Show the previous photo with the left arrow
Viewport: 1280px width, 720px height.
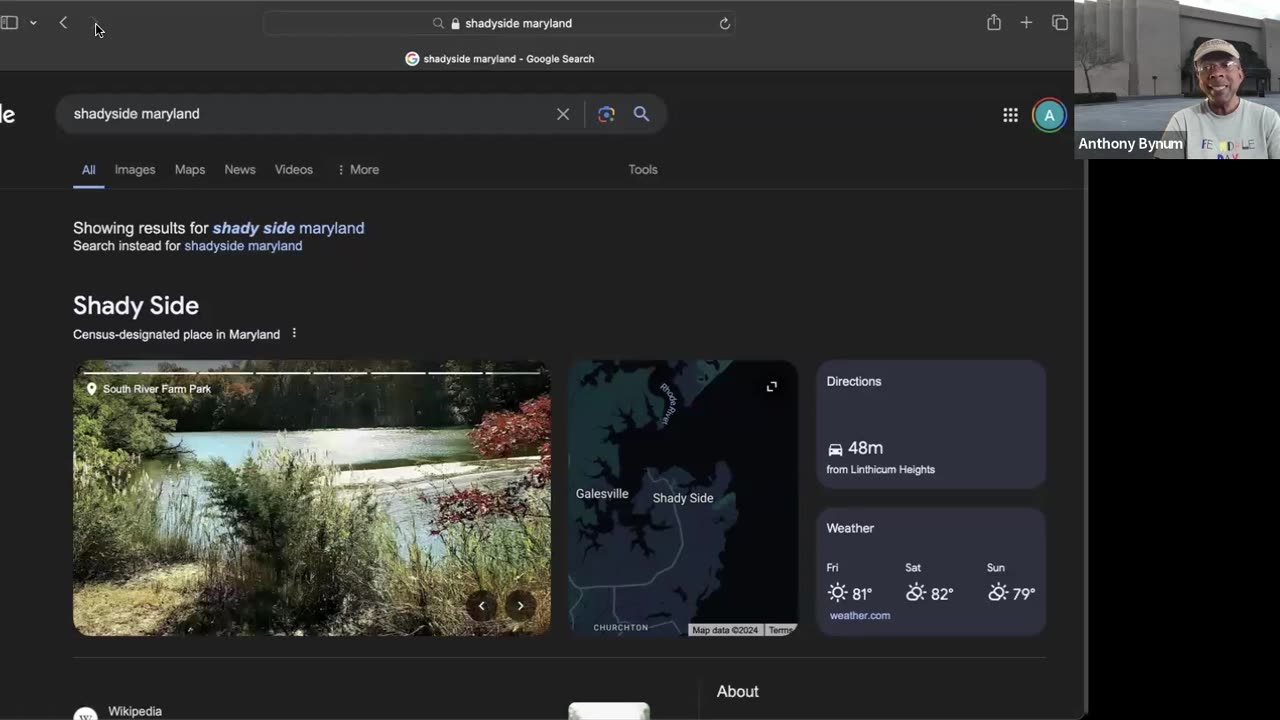pos(482,605)
